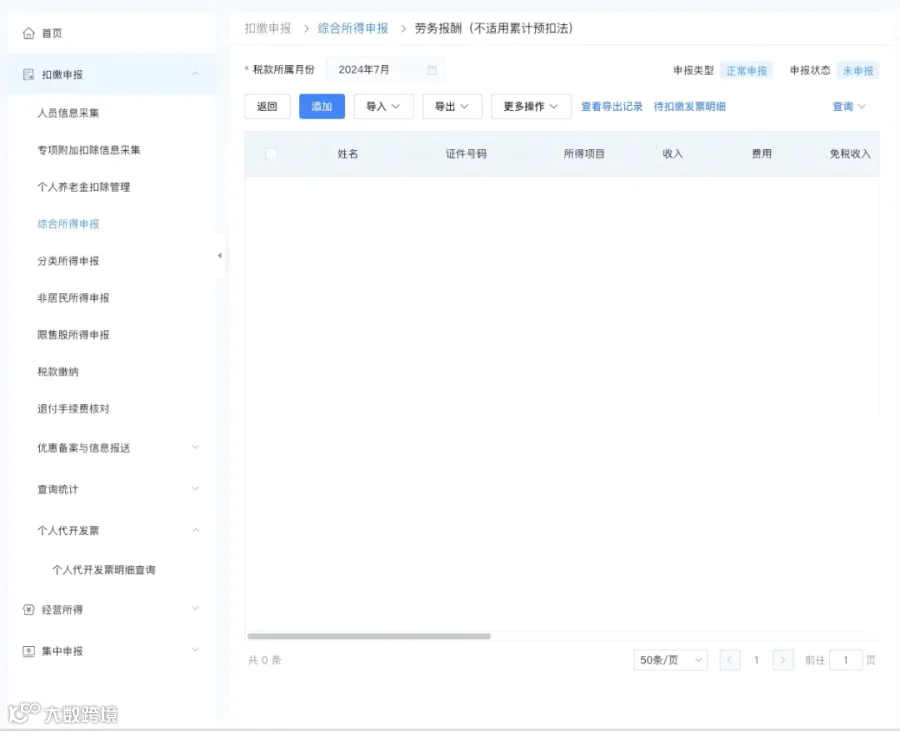Click the 未申报 status tag

(858, 71)
